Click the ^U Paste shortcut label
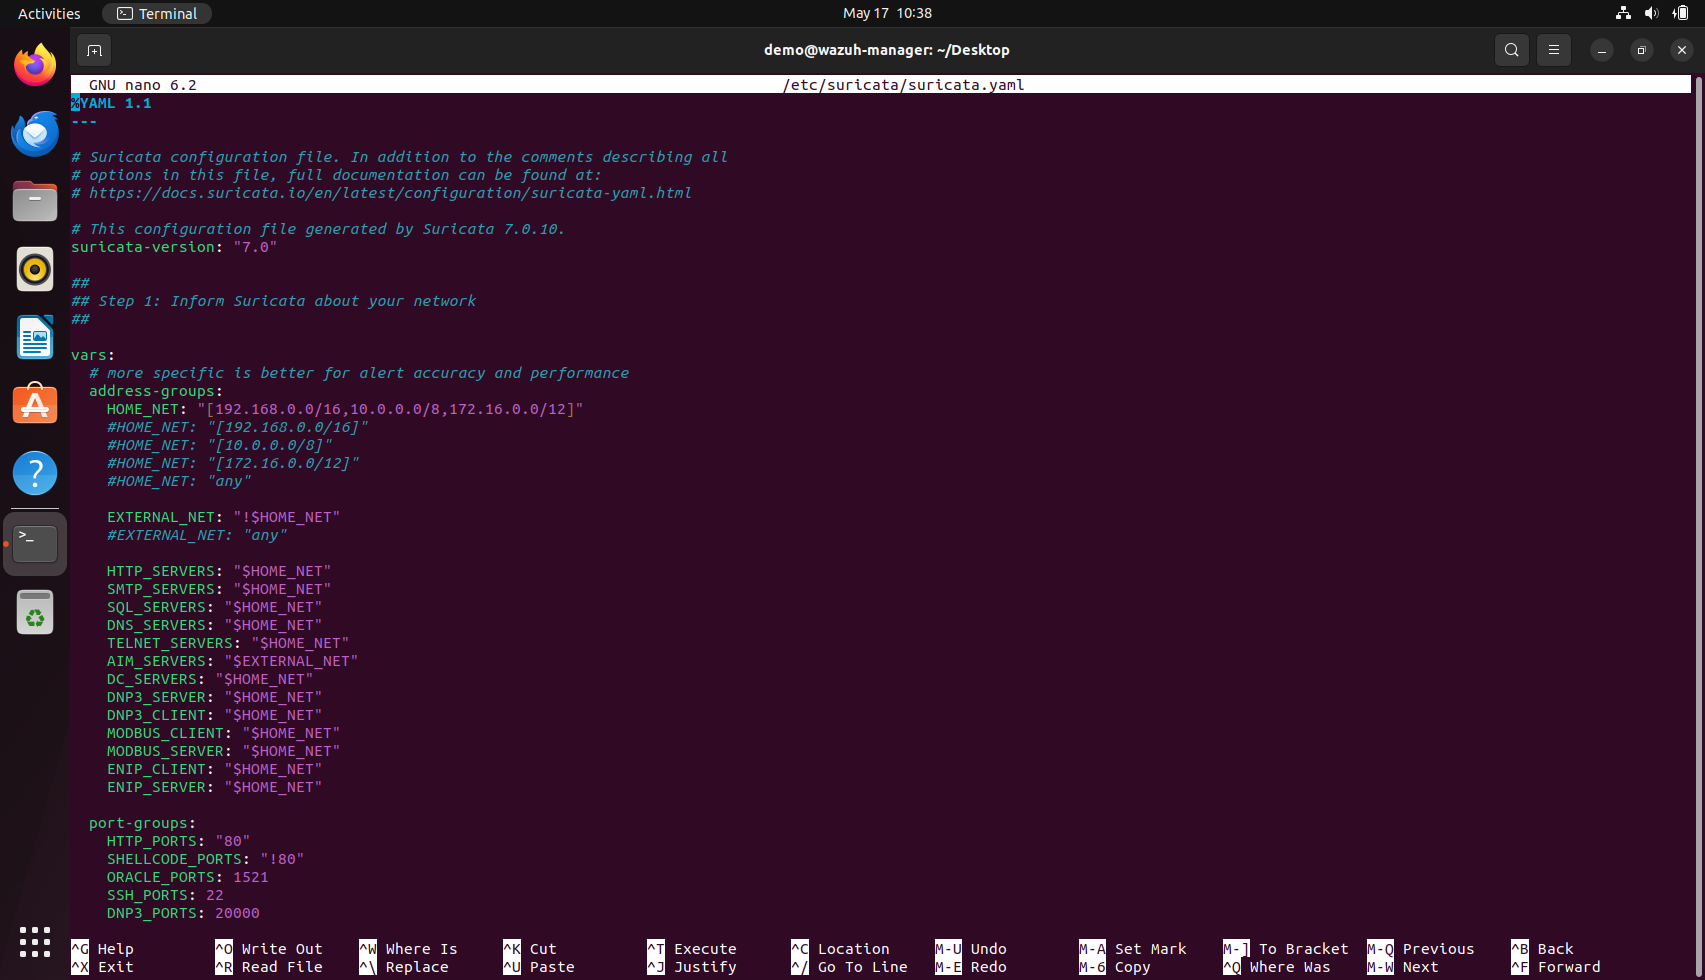The height and width of the screenshot is (980, 1705). click(x=539, y=967)
